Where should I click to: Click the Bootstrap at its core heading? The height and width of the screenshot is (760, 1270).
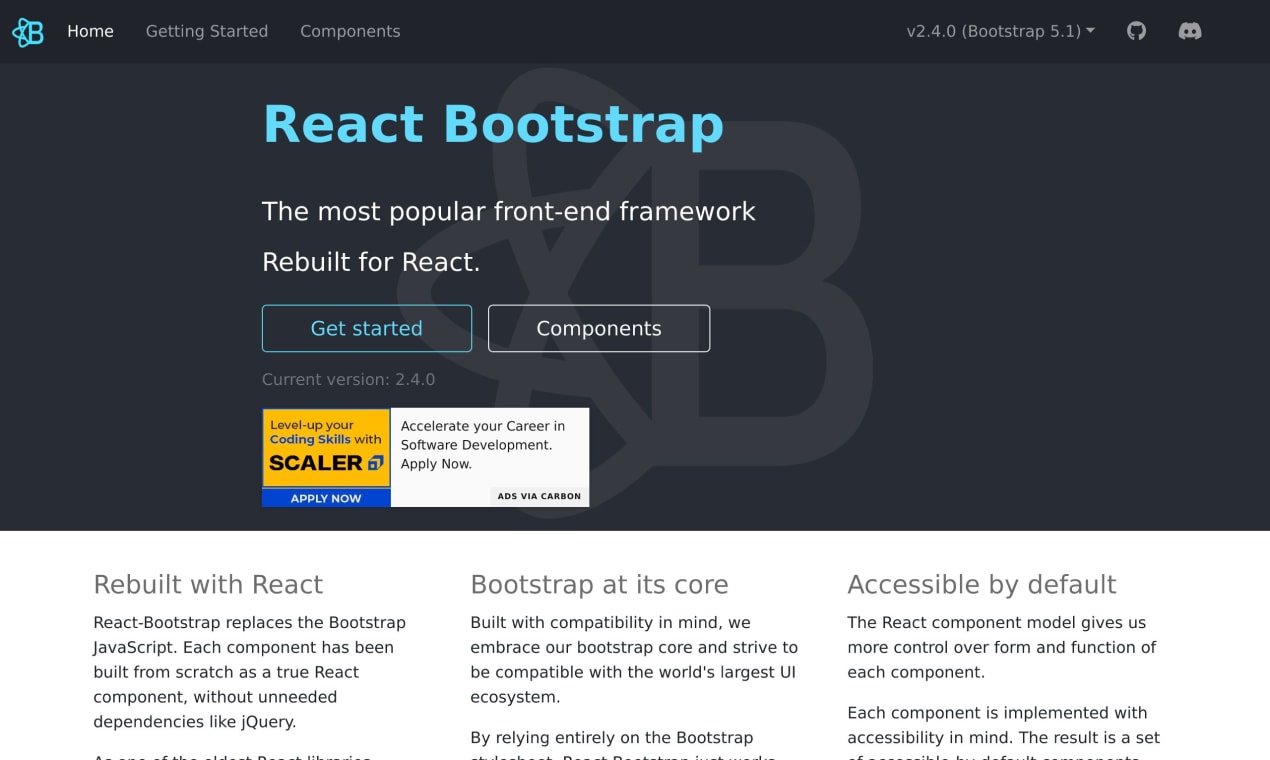click(599, 584)
